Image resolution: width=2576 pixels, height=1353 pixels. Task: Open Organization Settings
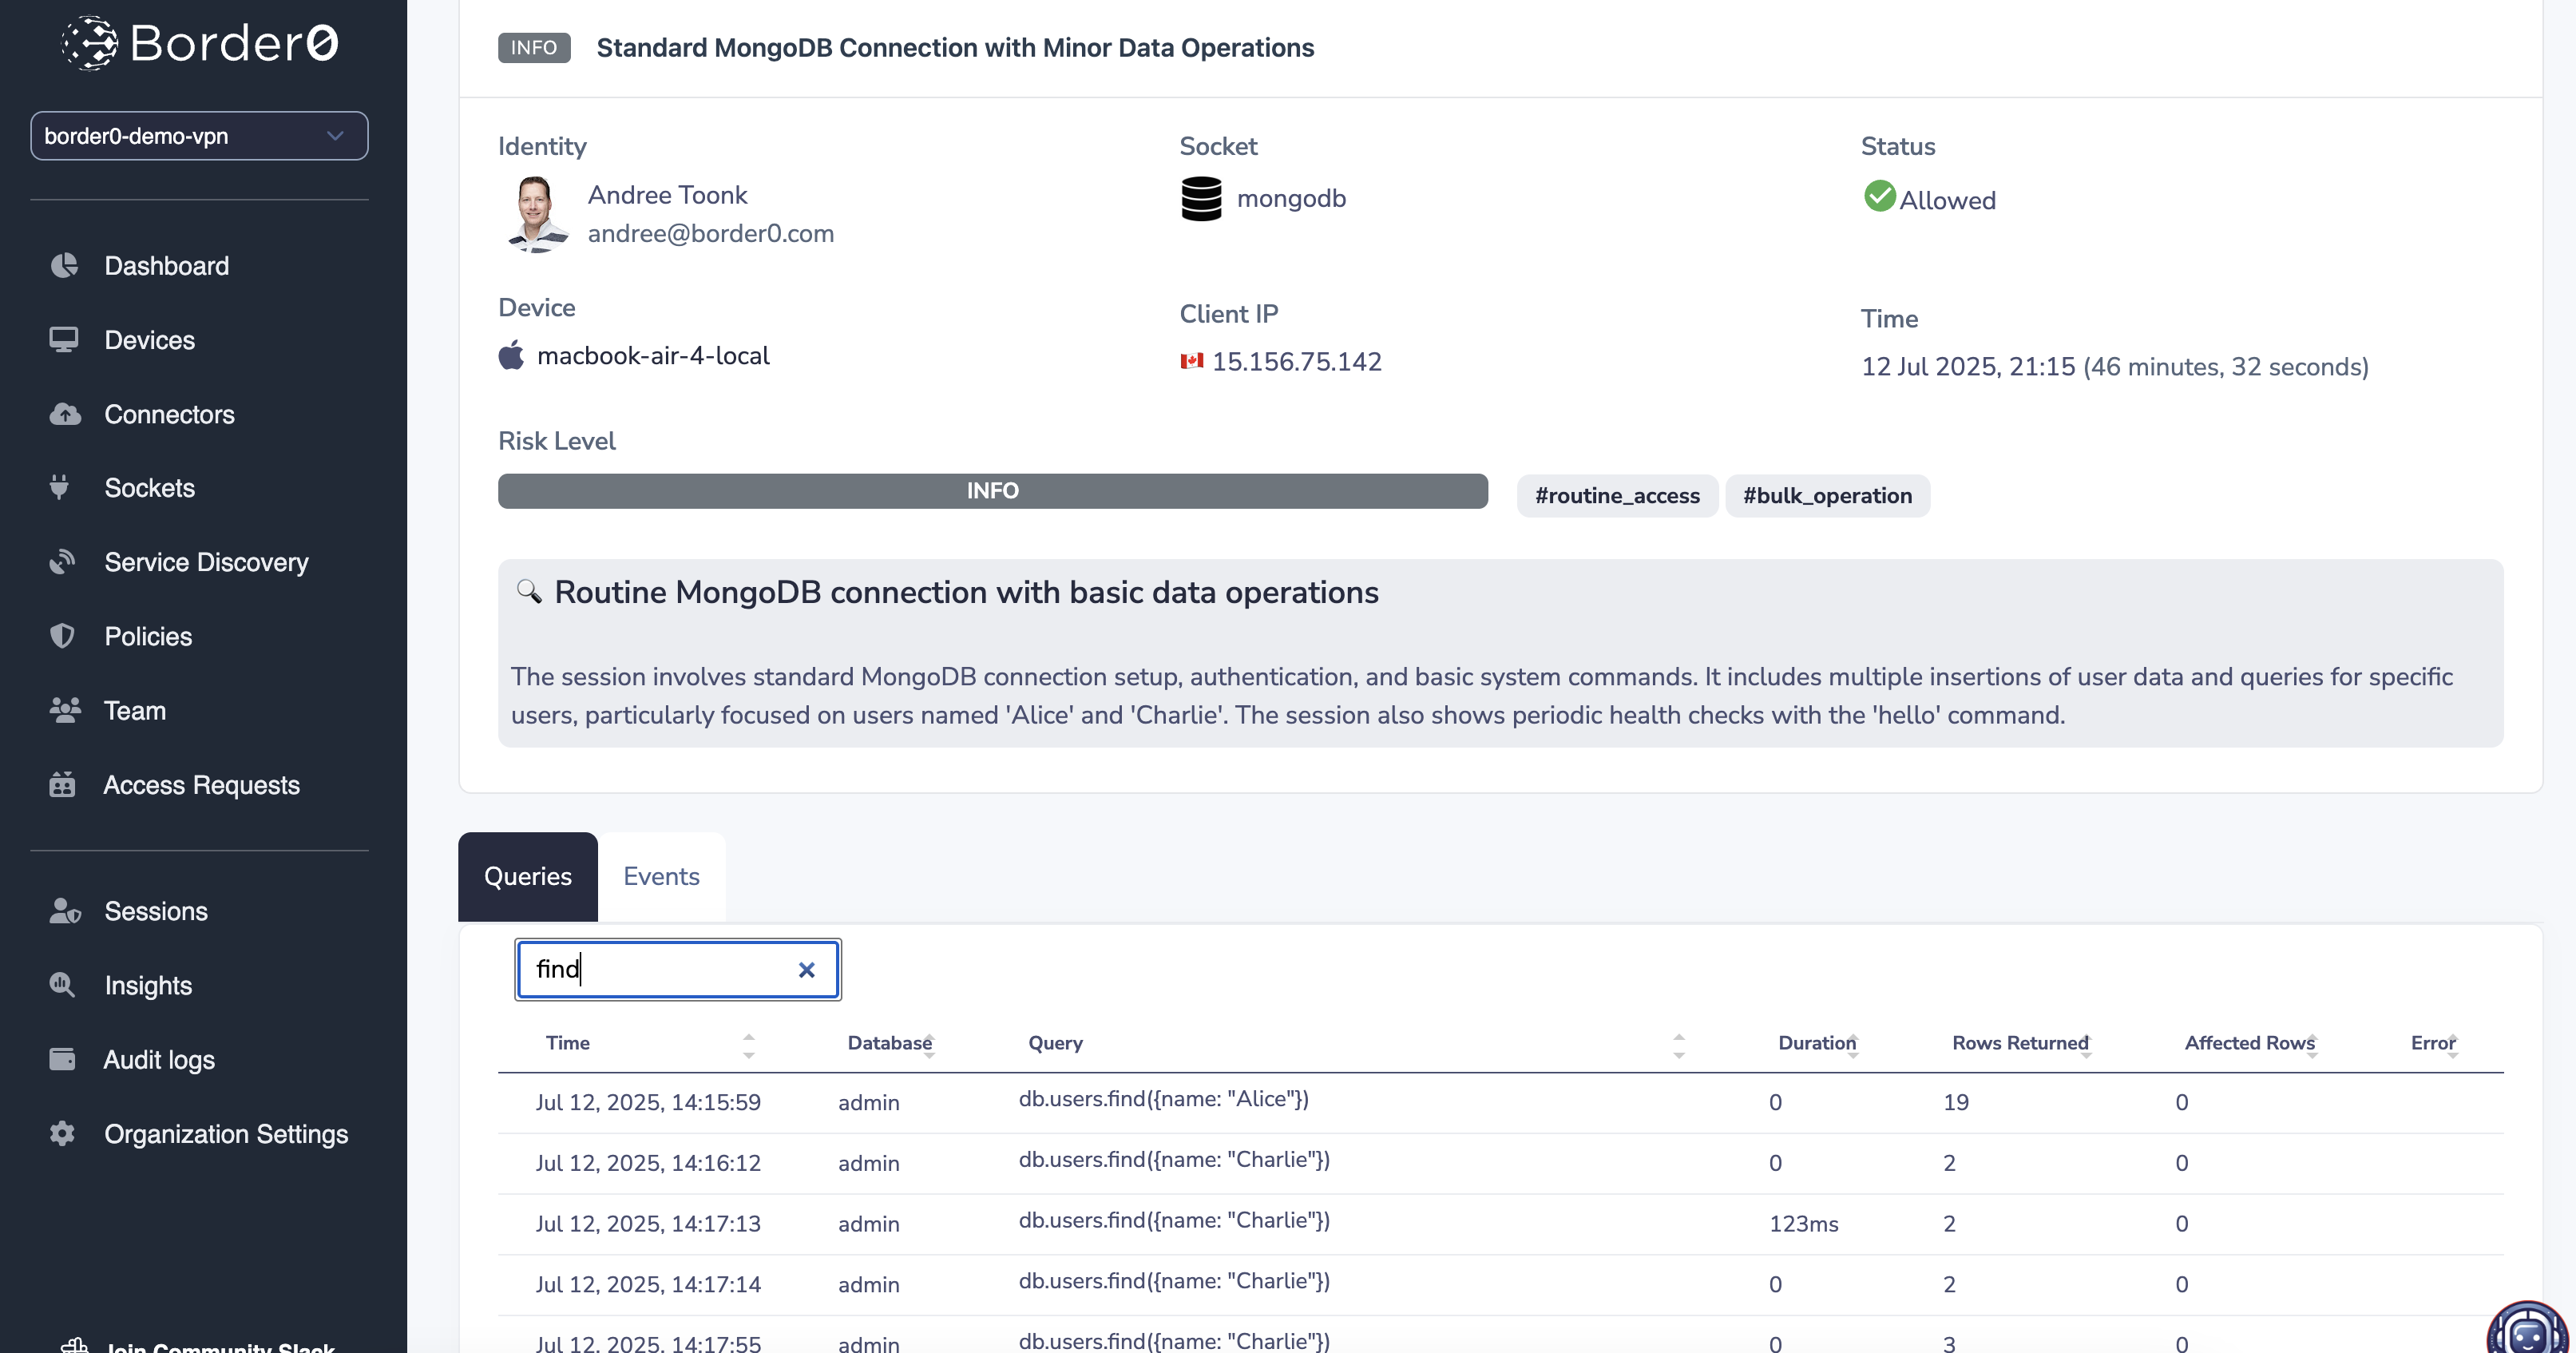click(x=226, y=1134)
